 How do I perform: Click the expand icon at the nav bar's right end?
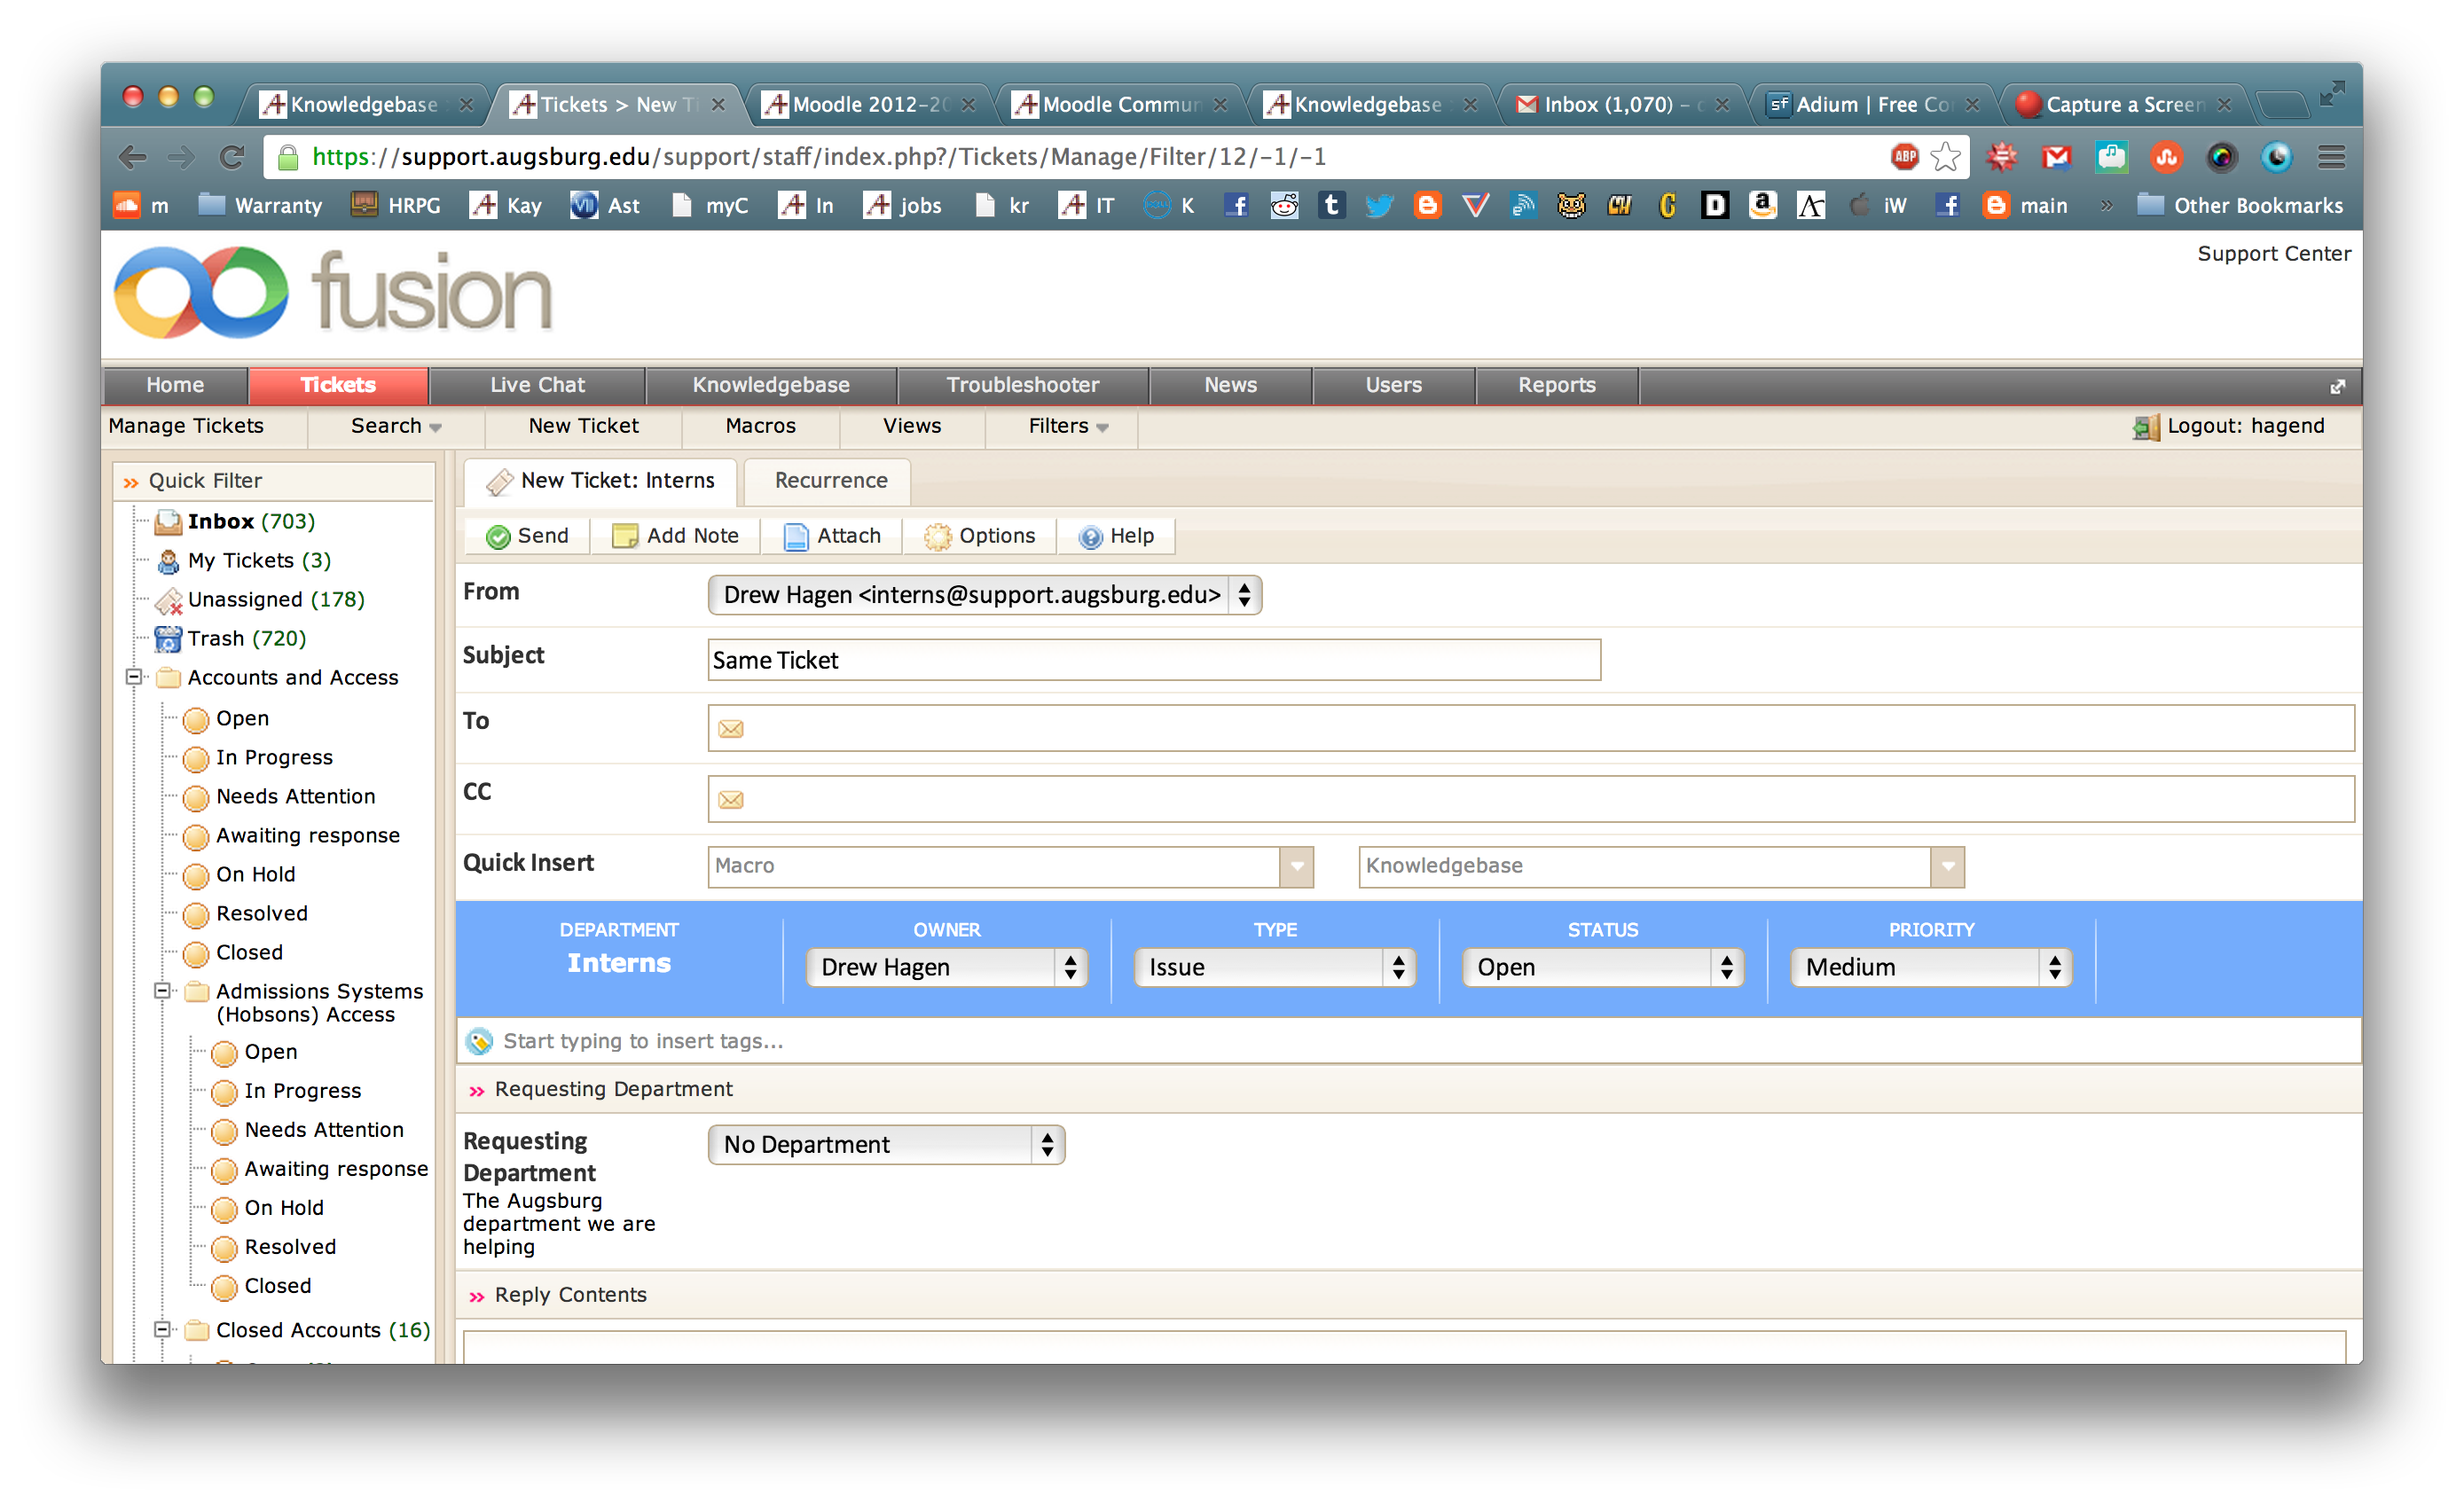(2337, 387)
